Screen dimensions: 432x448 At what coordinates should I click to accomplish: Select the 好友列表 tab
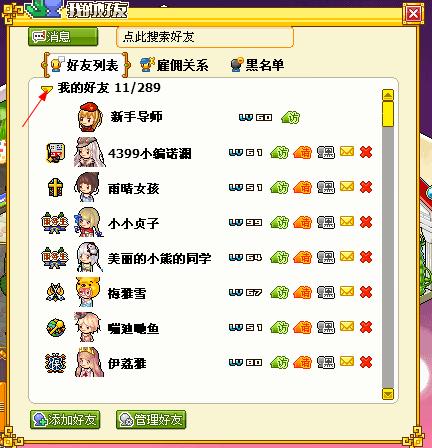point(85,65)
